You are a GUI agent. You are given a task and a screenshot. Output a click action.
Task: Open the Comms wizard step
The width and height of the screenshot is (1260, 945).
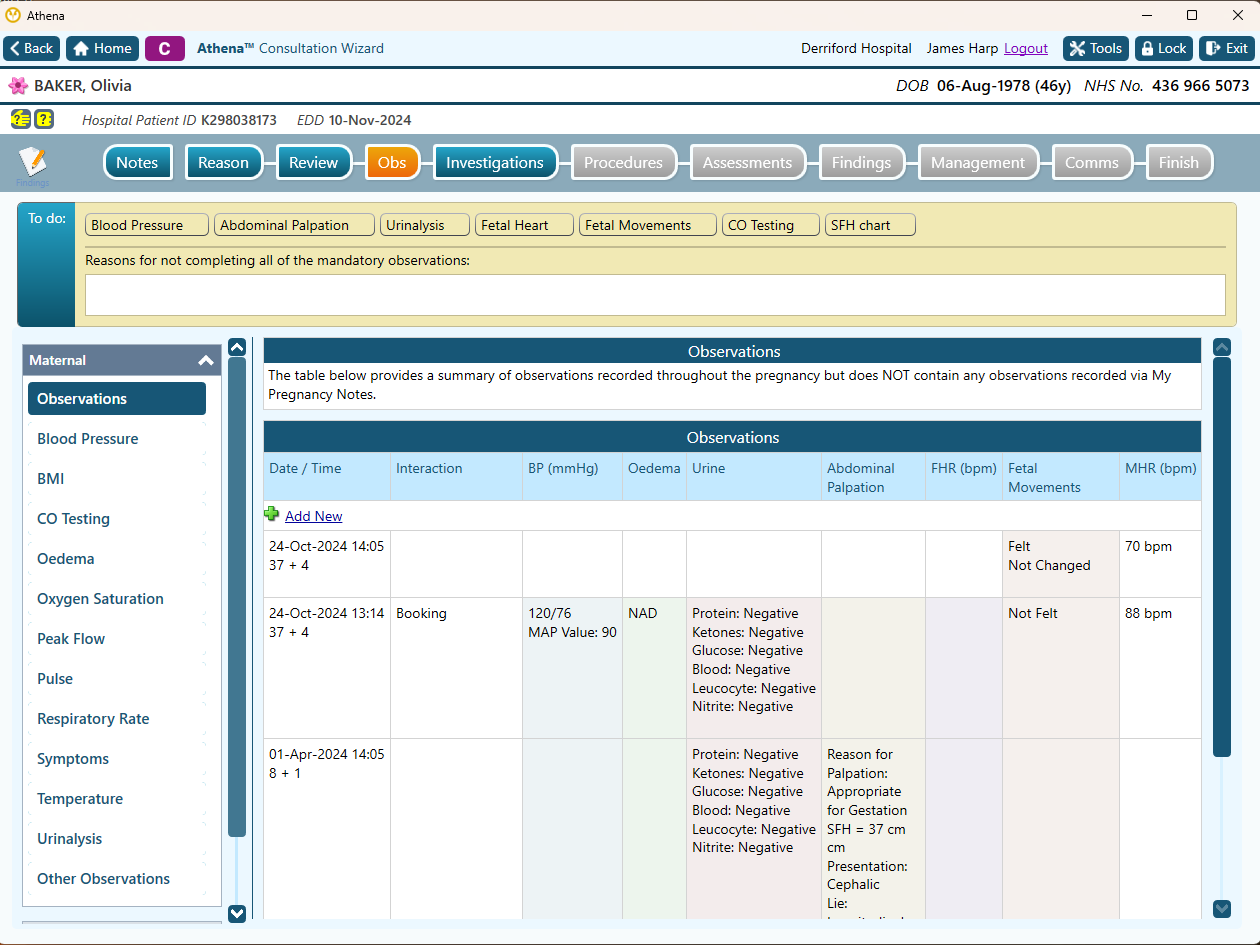[1092, 163]
